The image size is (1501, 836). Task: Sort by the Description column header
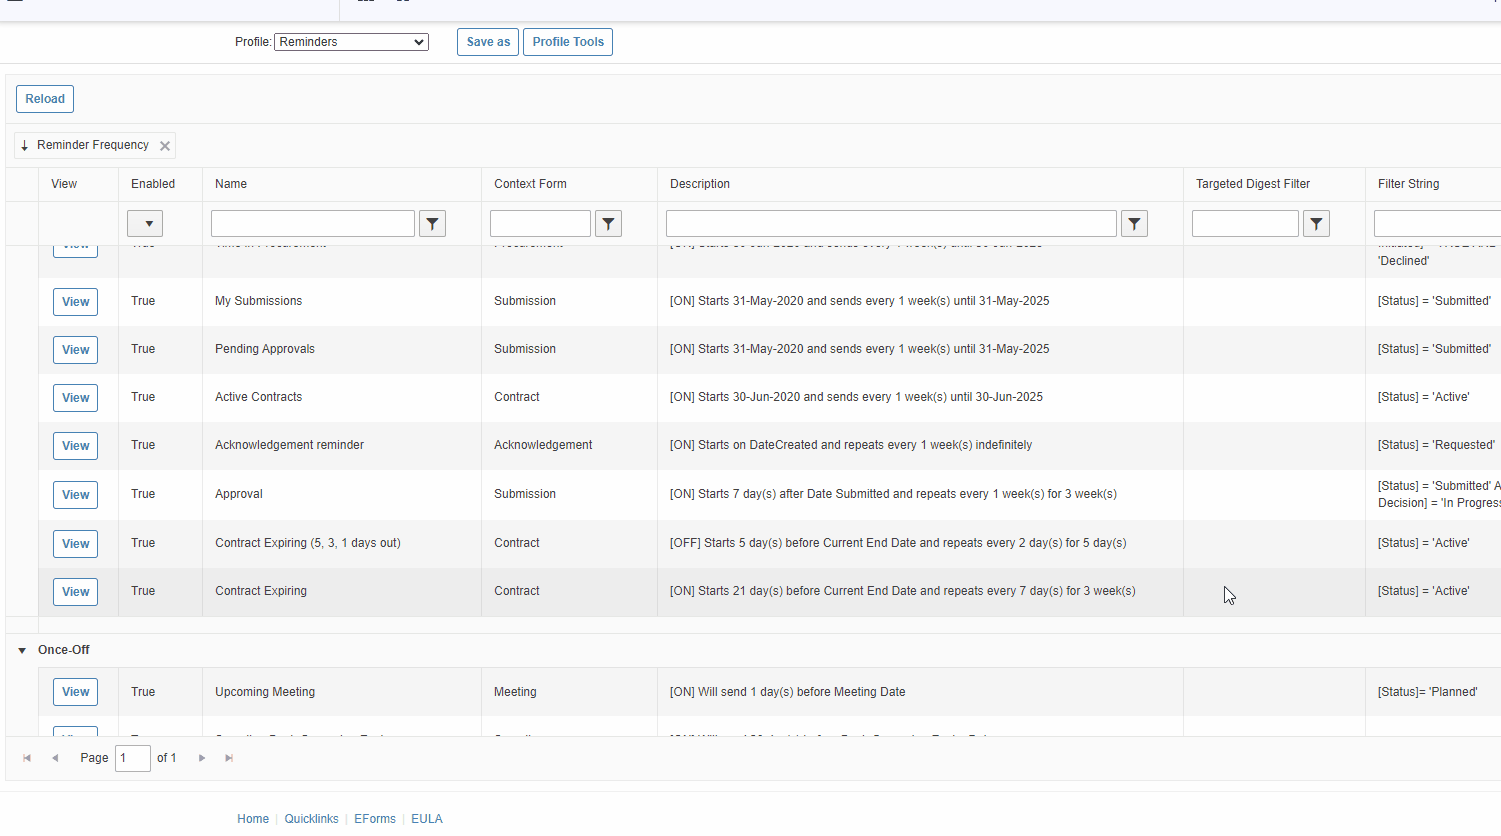pyautogui.click(x=700, y=184)
